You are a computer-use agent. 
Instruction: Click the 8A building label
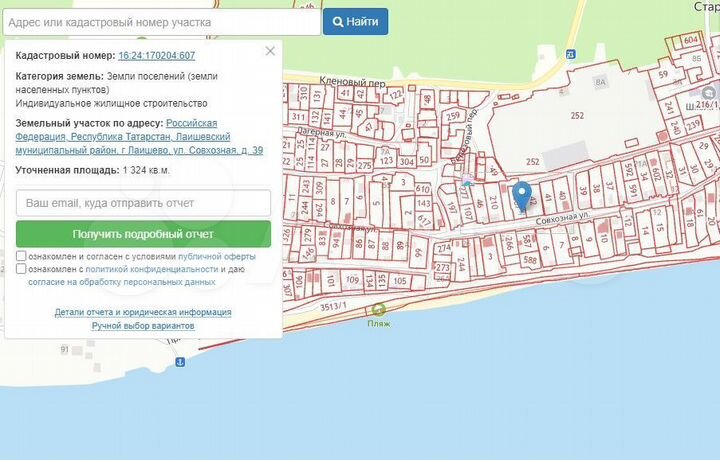[600, 83]
